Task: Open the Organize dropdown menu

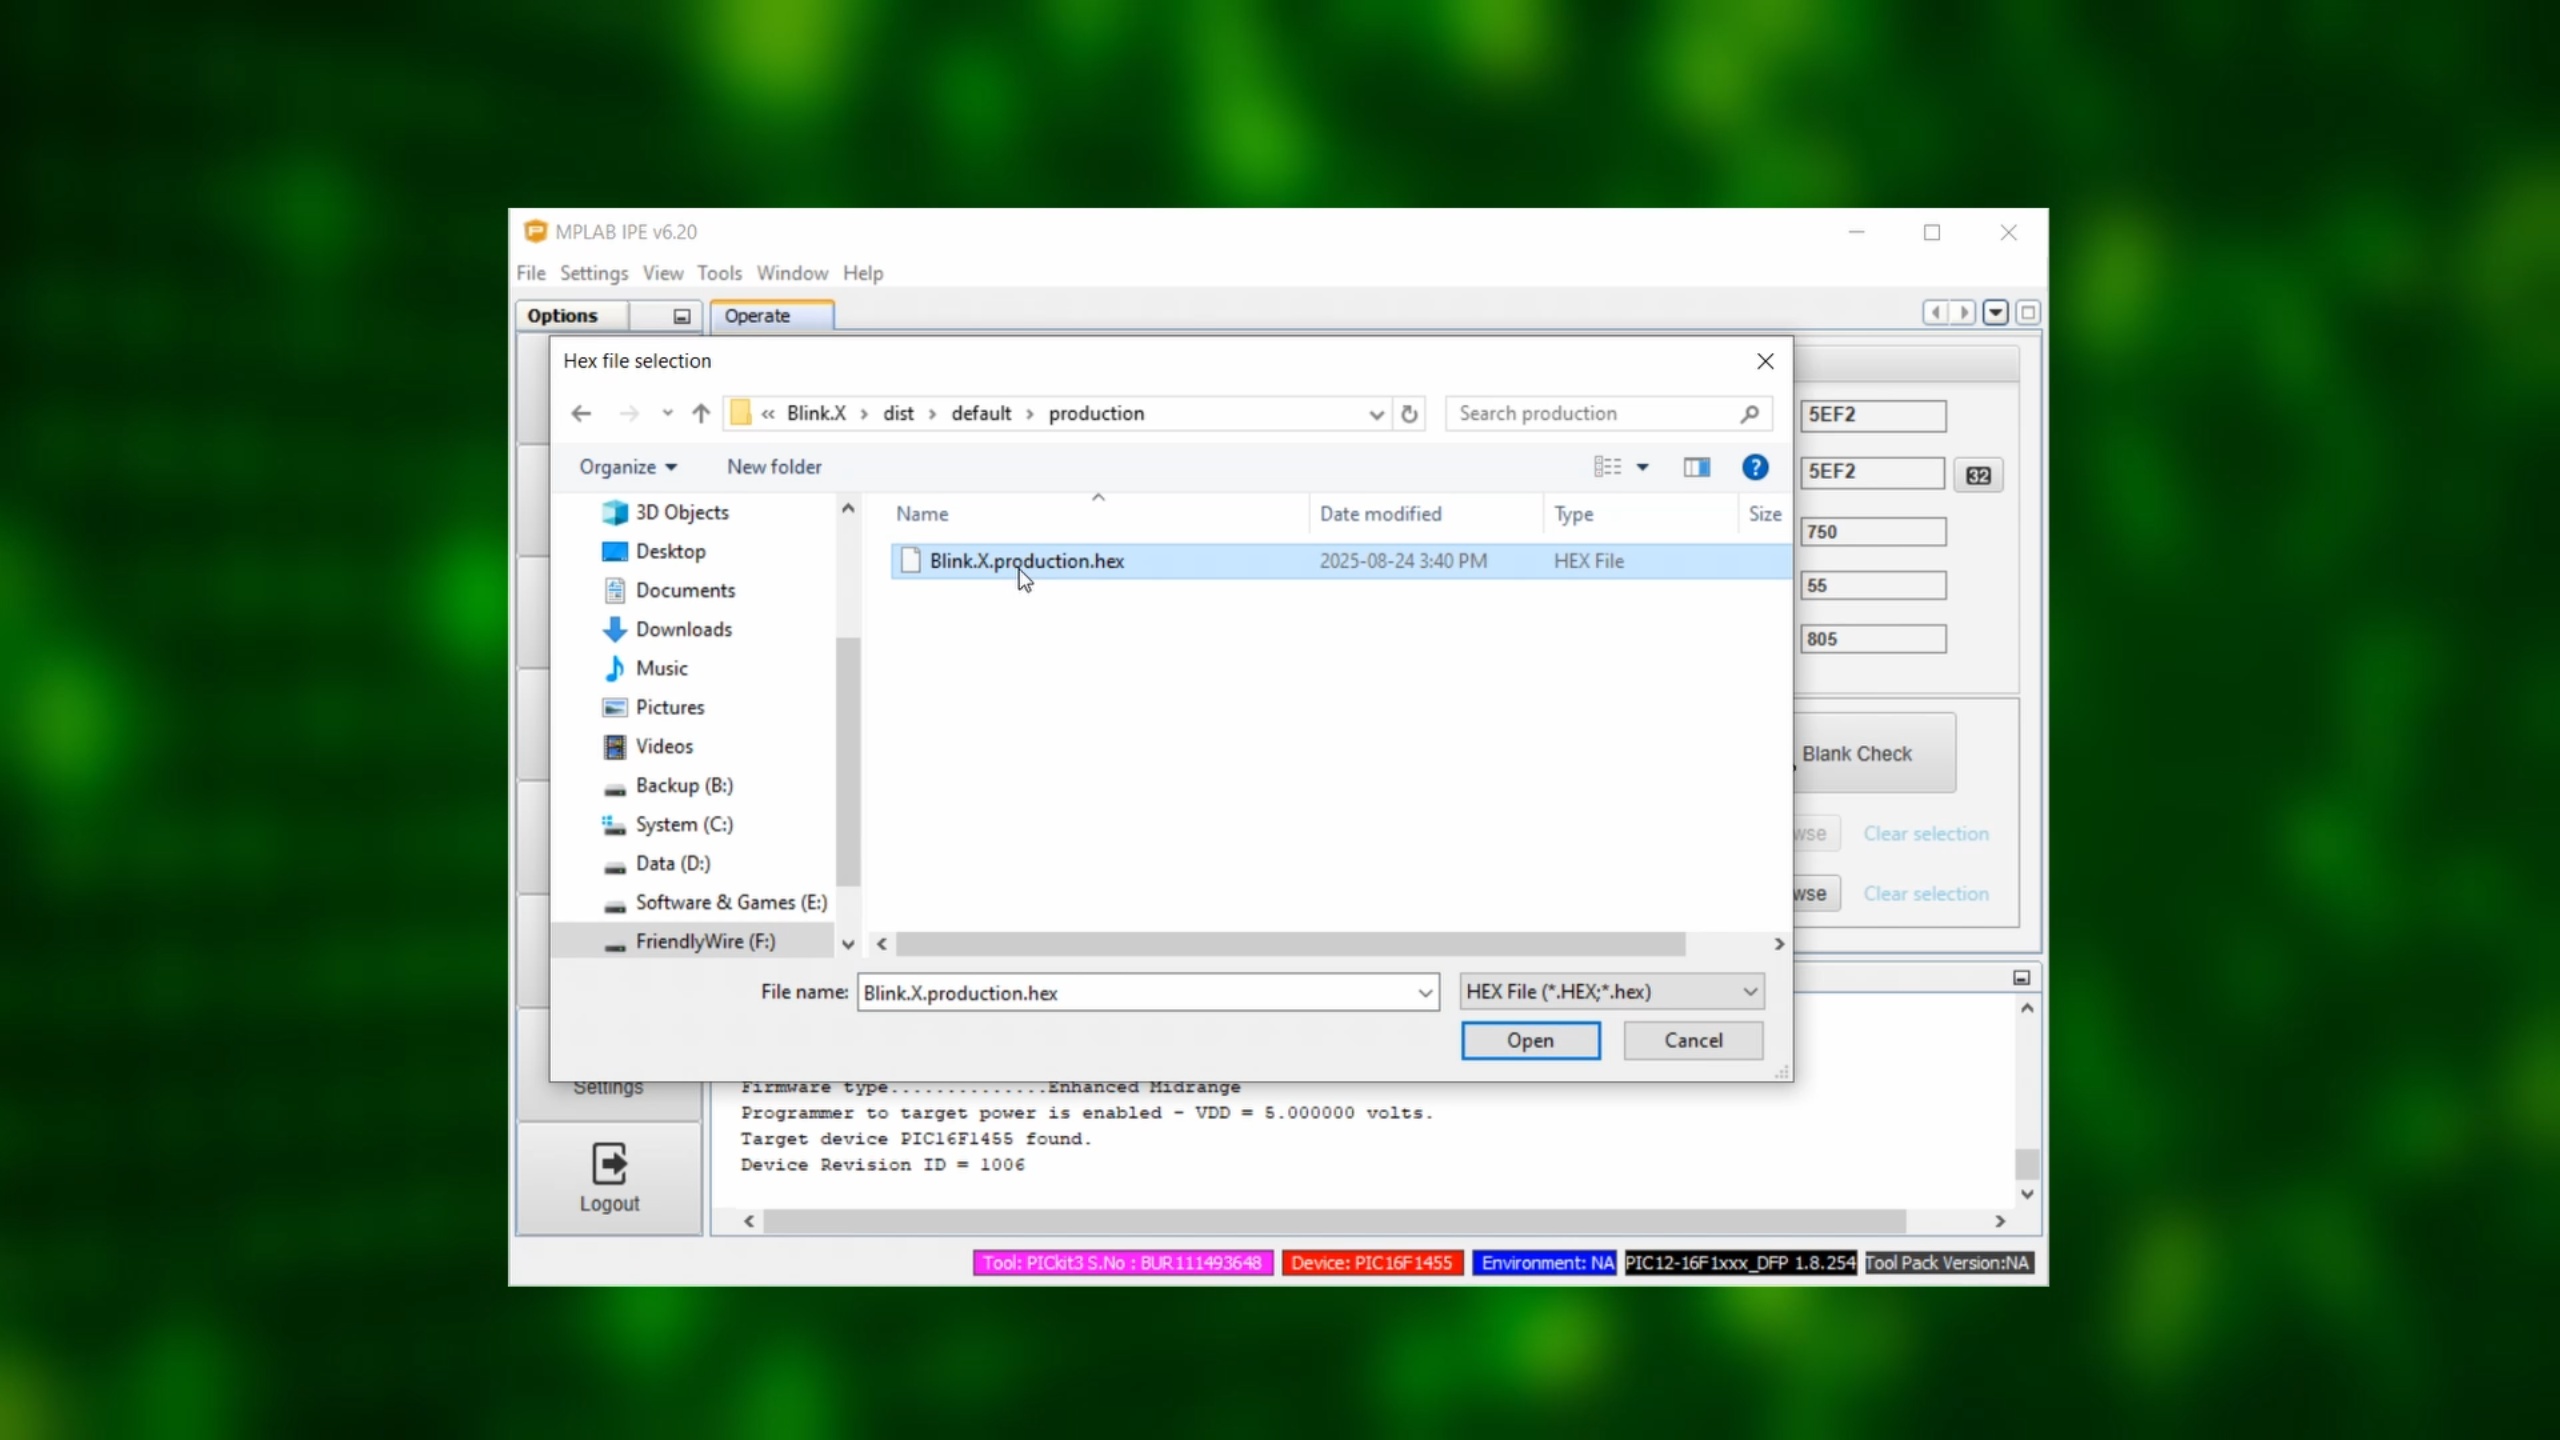Action: tap(628, 467)
